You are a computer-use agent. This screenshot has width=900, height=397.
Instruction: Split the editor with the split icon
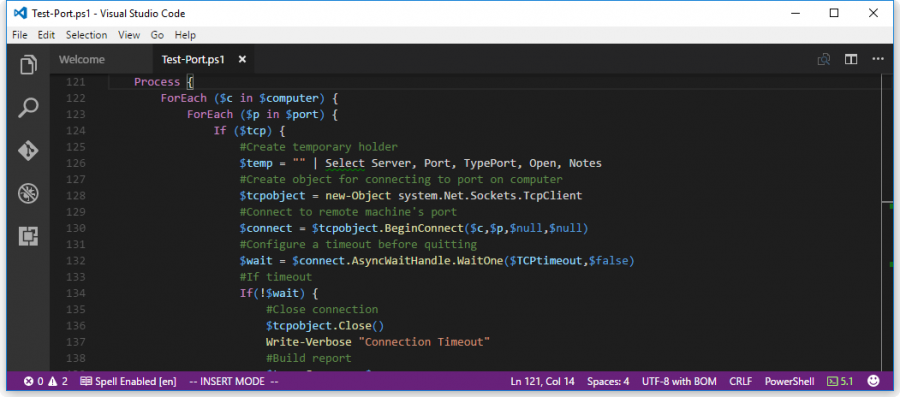[x=851, y=59]
